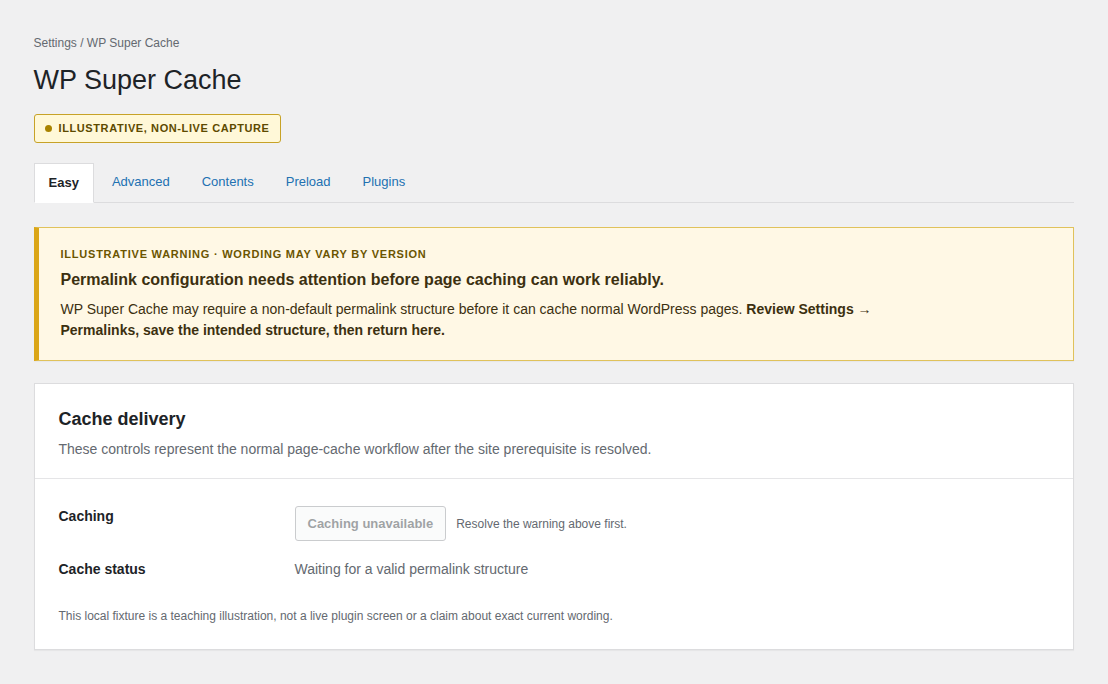The image size is (1108, 684).
Task: Click the Settings / WP Super Cache breadcrumb
Action: [x=107, y=43]
